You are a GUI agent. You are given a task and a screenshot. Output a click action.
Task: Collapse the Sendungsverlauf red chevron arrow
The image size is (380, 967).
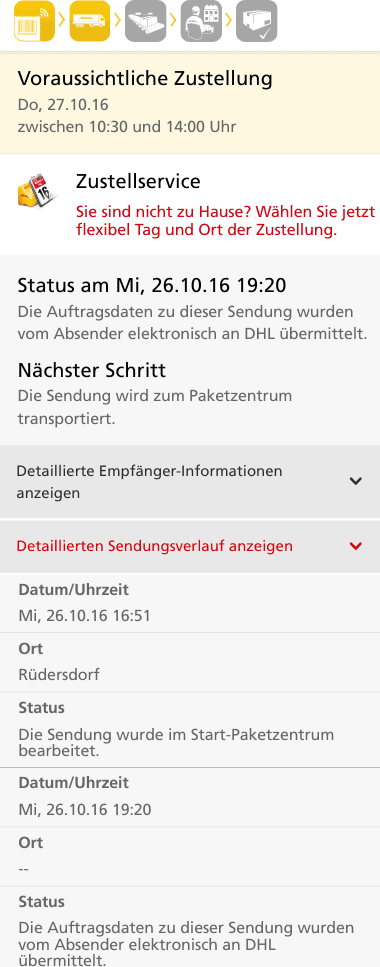coord(355,546)
